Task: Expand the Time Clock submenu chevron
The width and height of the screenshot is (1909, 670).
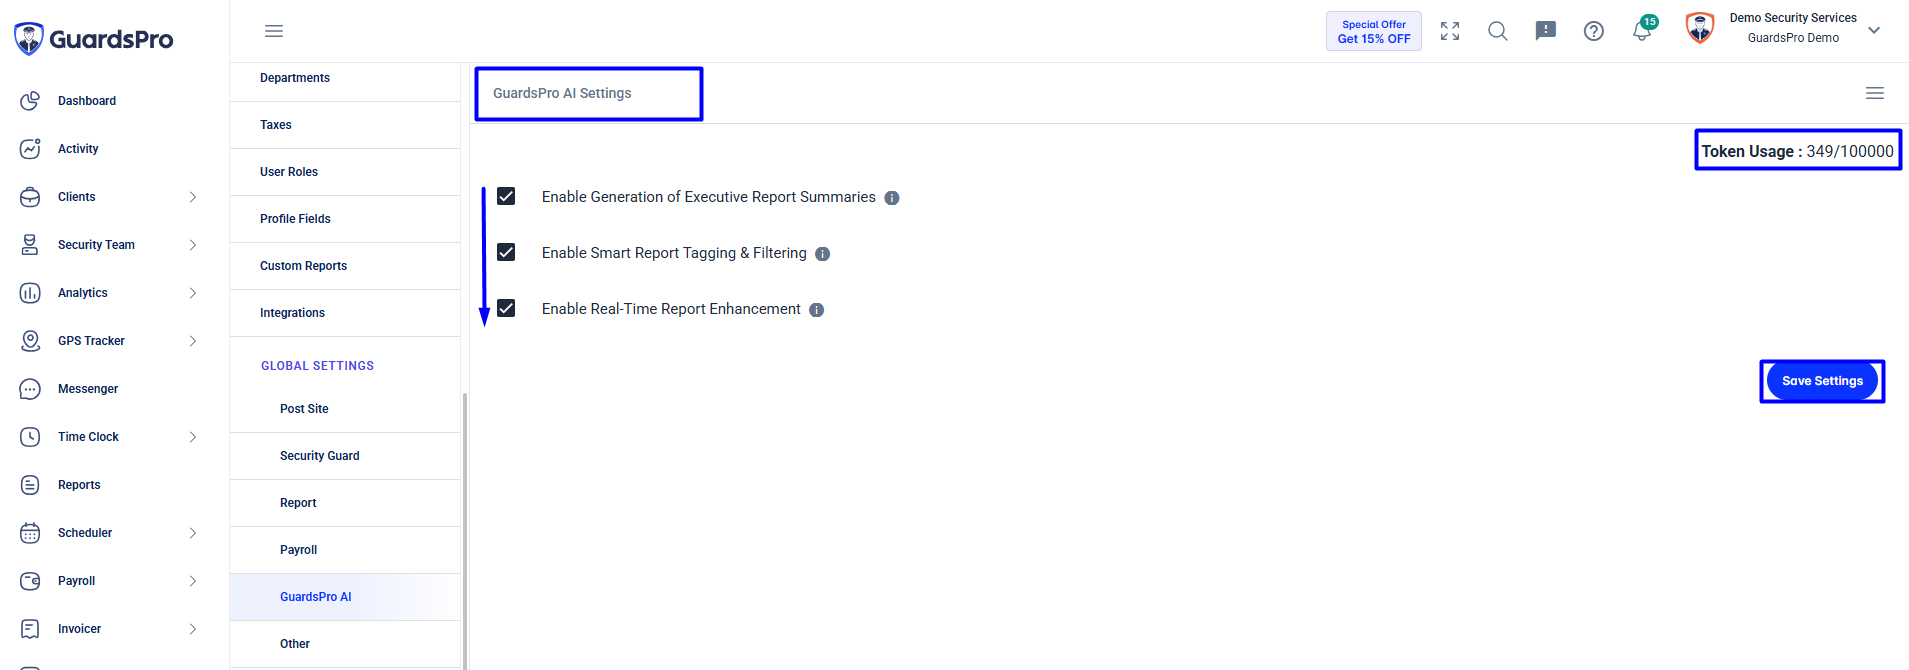Action: coord(193,437)
